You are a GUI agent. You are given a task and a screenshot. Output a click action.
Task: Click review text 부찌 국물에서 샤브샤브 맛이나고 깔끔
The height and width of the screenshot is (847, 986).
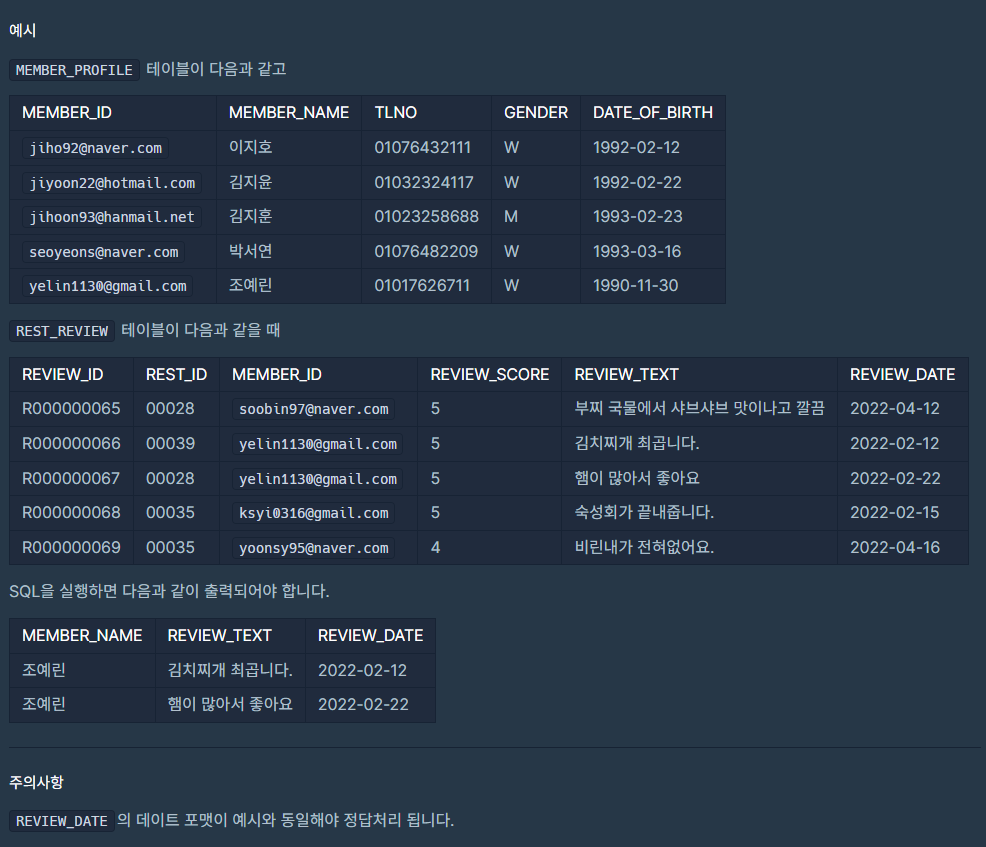point(699,408)
